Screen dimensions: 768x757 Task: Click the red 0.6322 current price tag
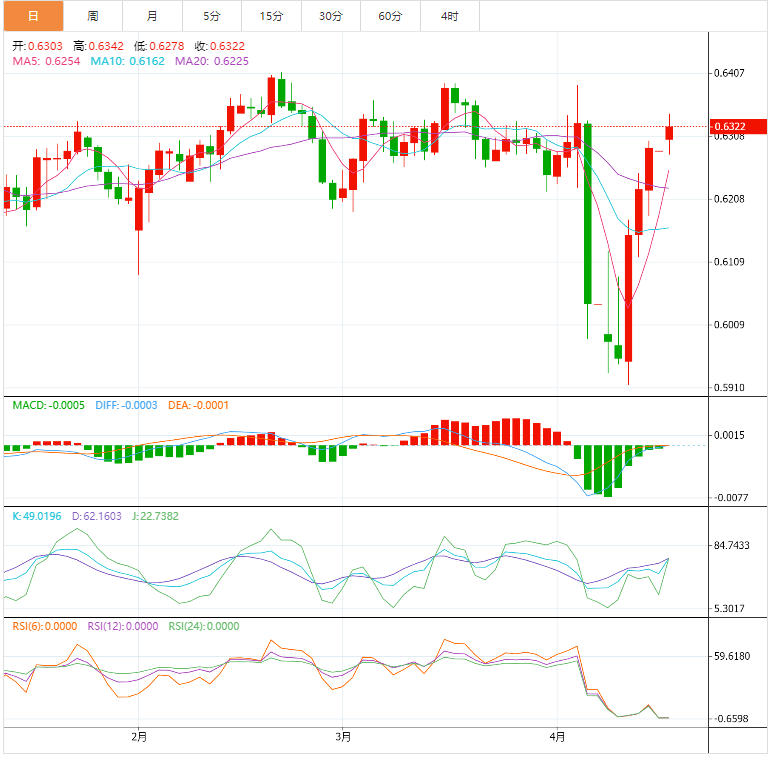point(731,127)
